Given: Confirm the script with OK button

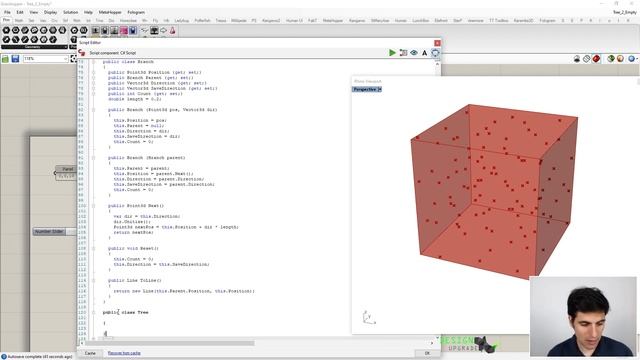Looking at the screenshot, I should point(427,353).
